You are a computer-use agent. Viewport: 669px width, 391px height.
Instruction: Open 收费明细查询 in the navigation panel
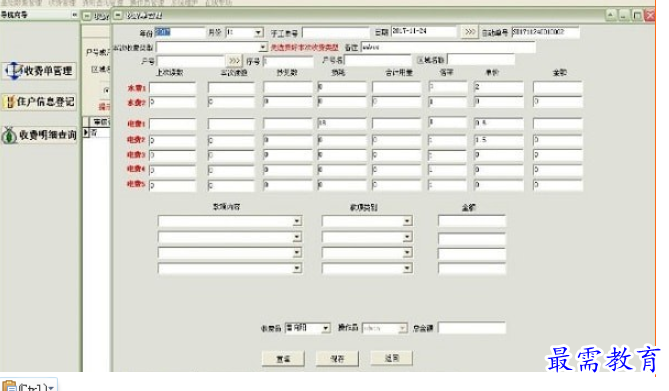[40, 134]
